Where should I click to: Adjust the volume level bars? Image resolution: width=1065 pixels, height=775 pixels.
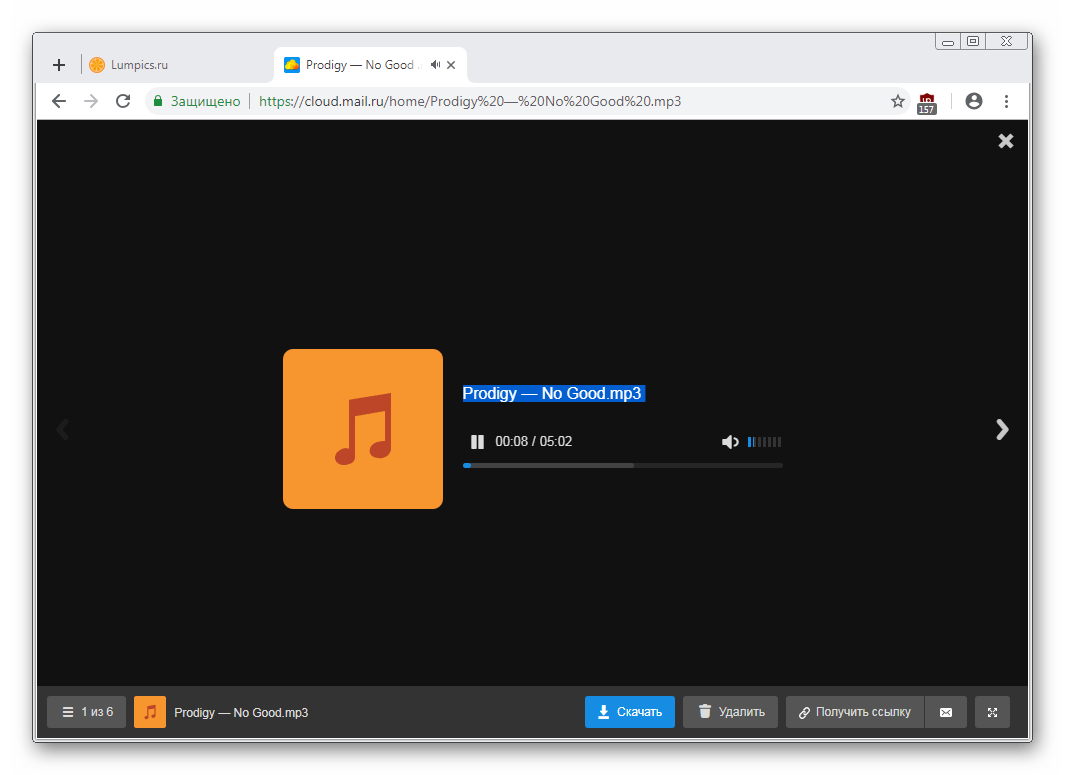pyautogui.click(x=765, y=442)
